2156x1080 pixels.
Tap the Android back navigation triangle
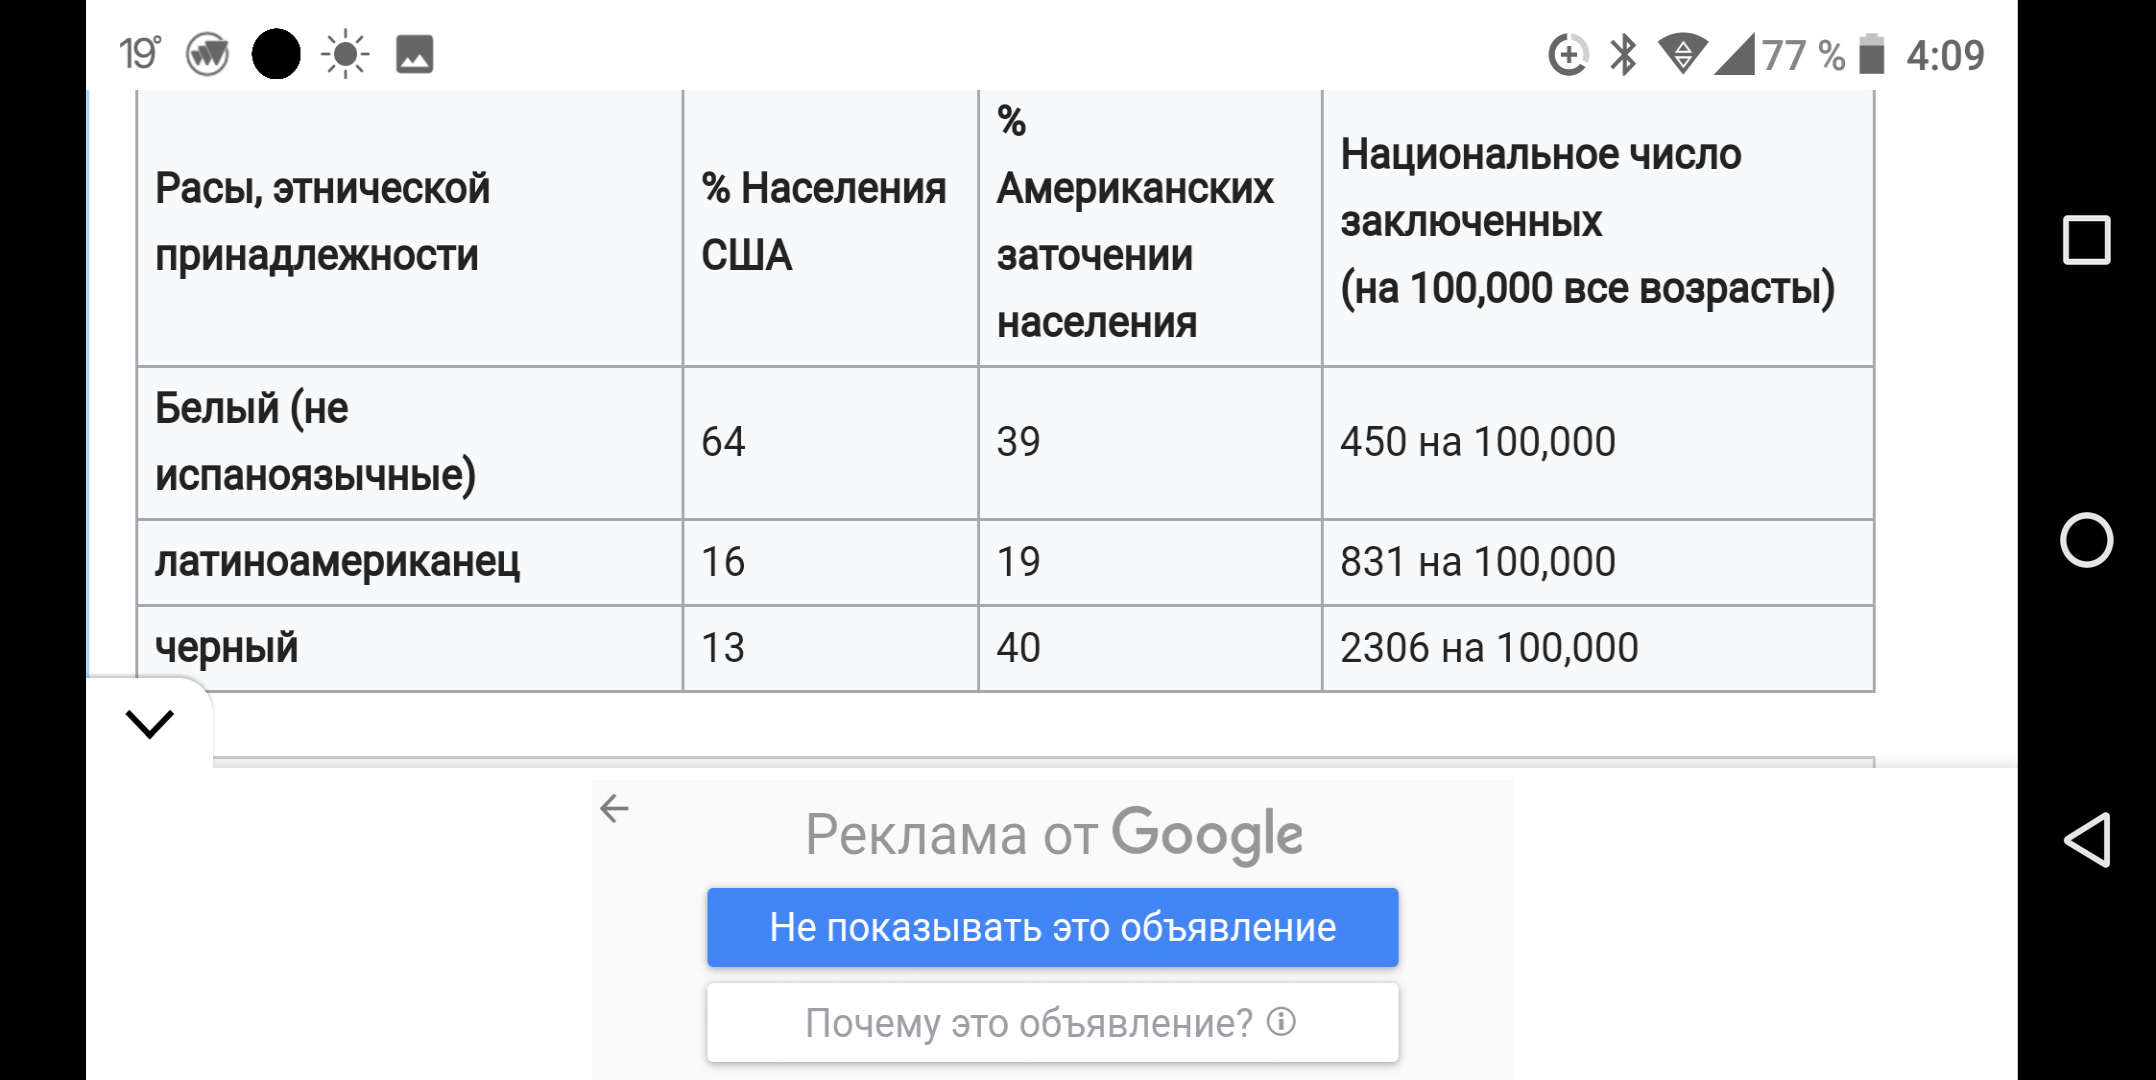[2087, 840]
